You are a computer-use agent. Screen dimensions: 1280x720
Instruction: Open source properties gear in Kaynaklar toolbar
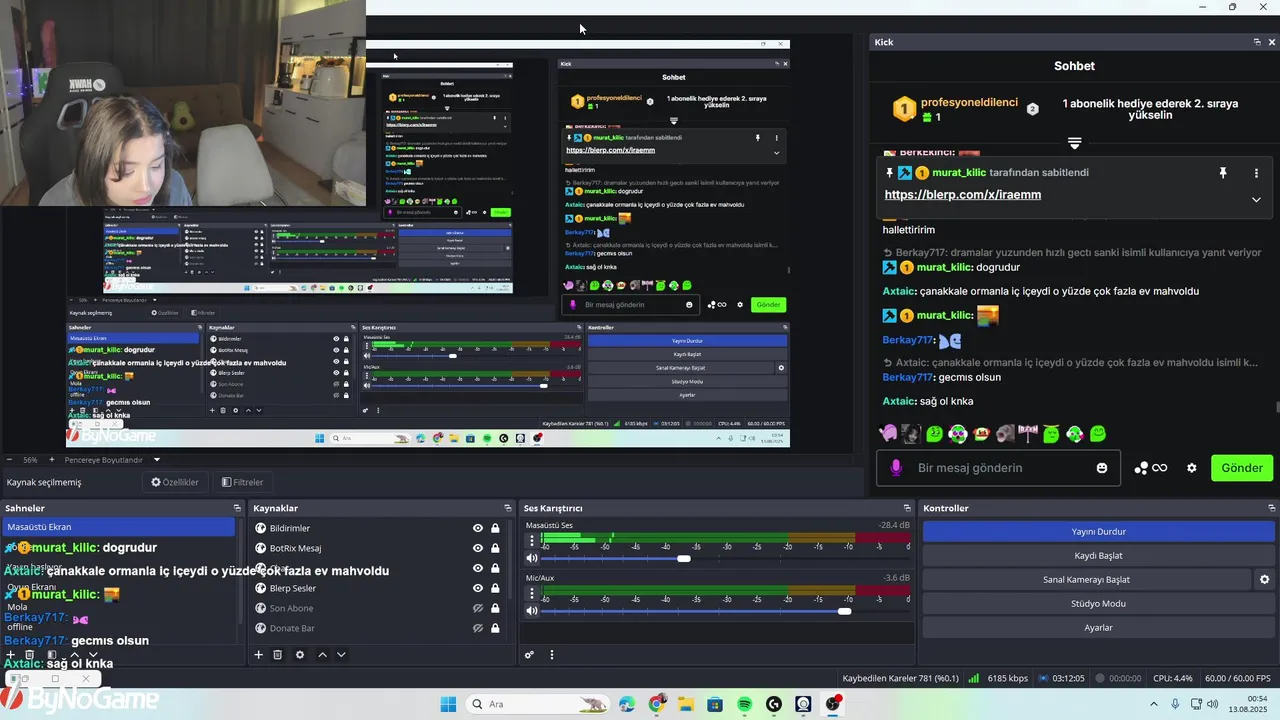point(300,655)
